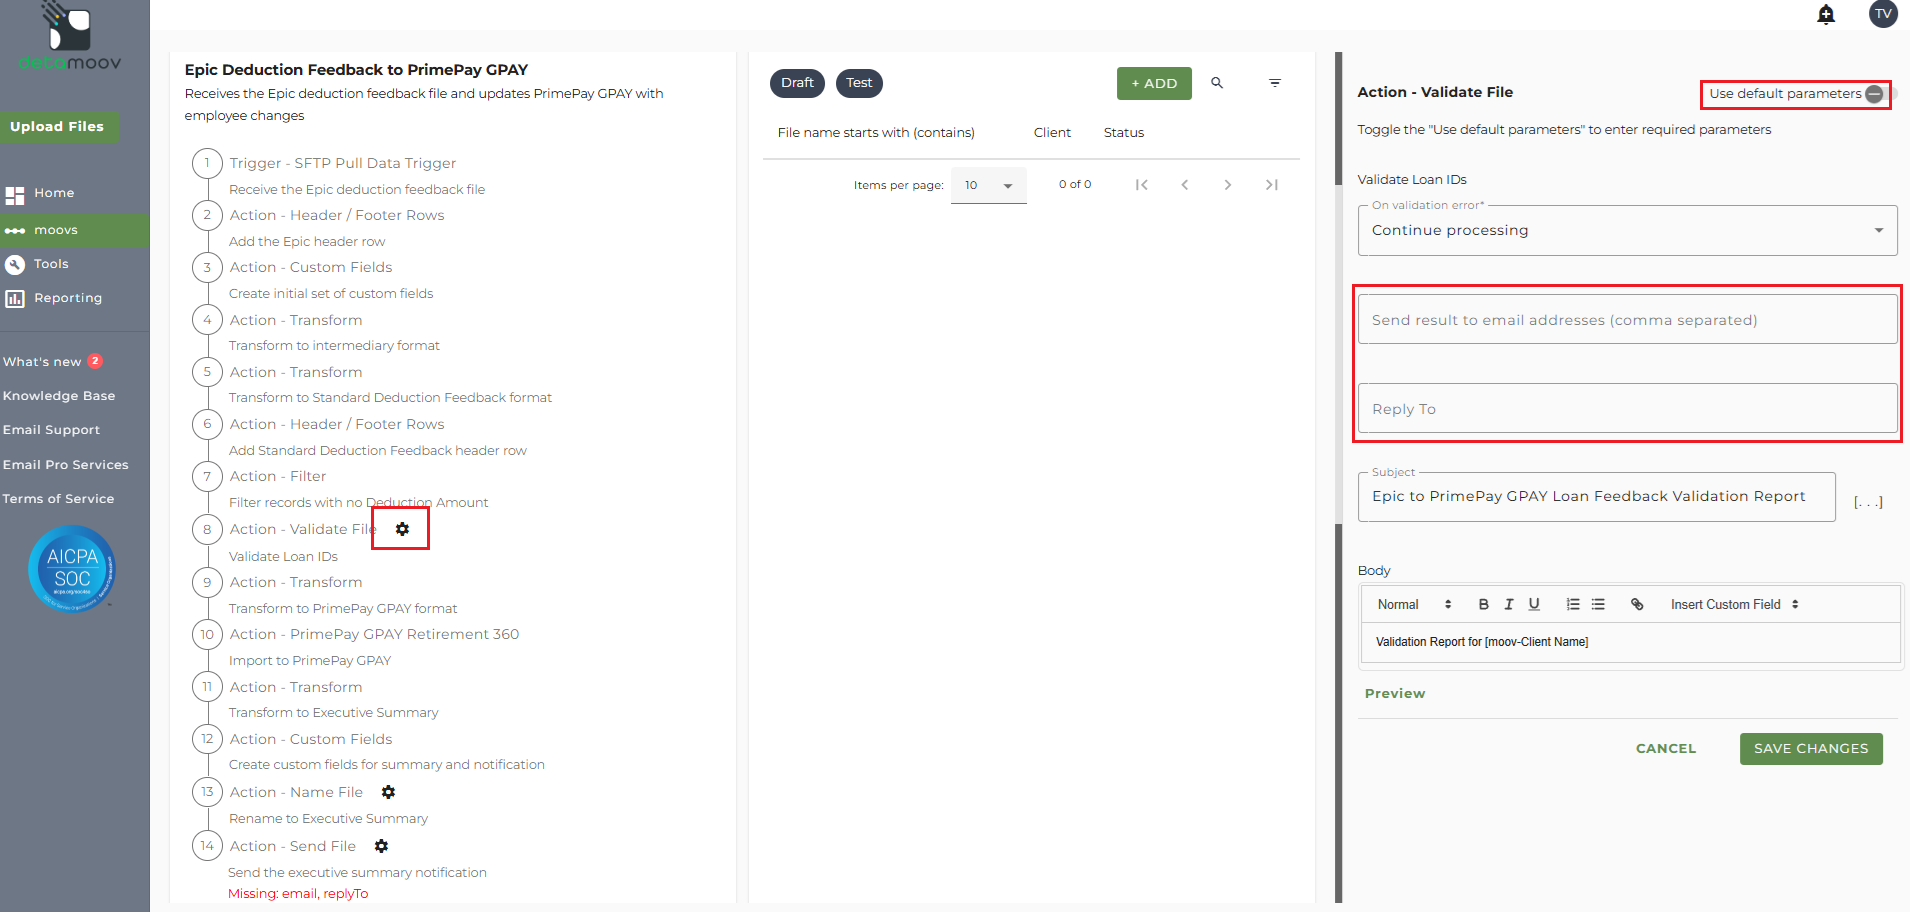This screenshot has width=1910, height=912.
Task: Open the Normal text style dropdown
Action: click(x=1414, y=604)
